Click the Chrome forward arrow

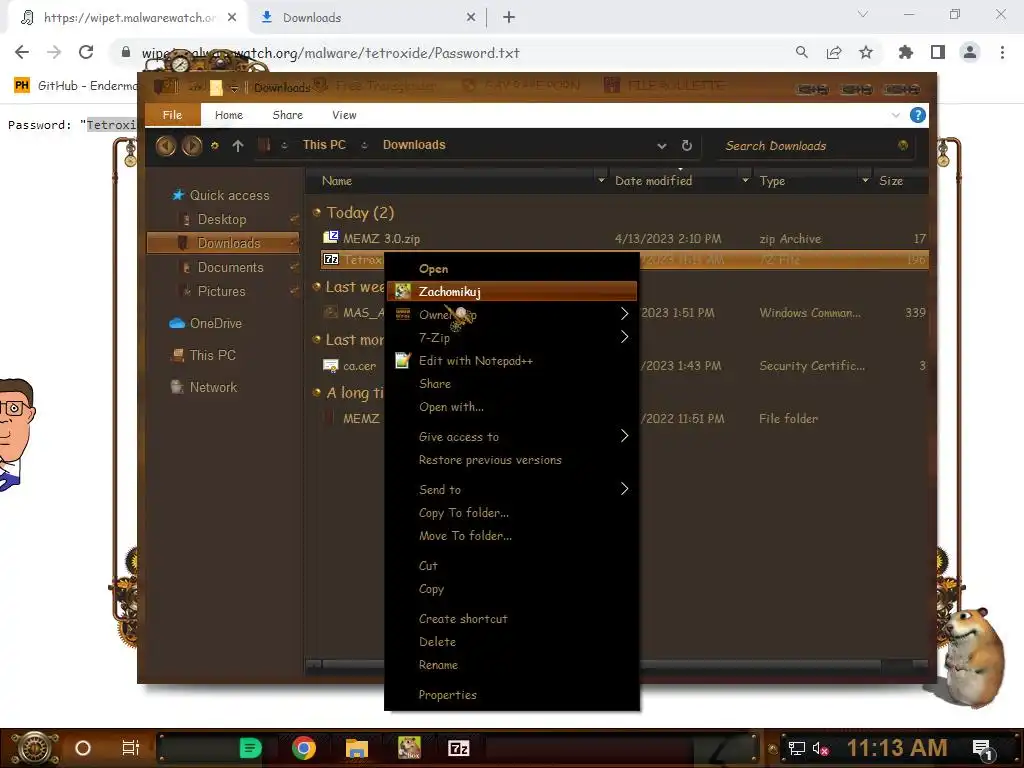tap(54, 52)
